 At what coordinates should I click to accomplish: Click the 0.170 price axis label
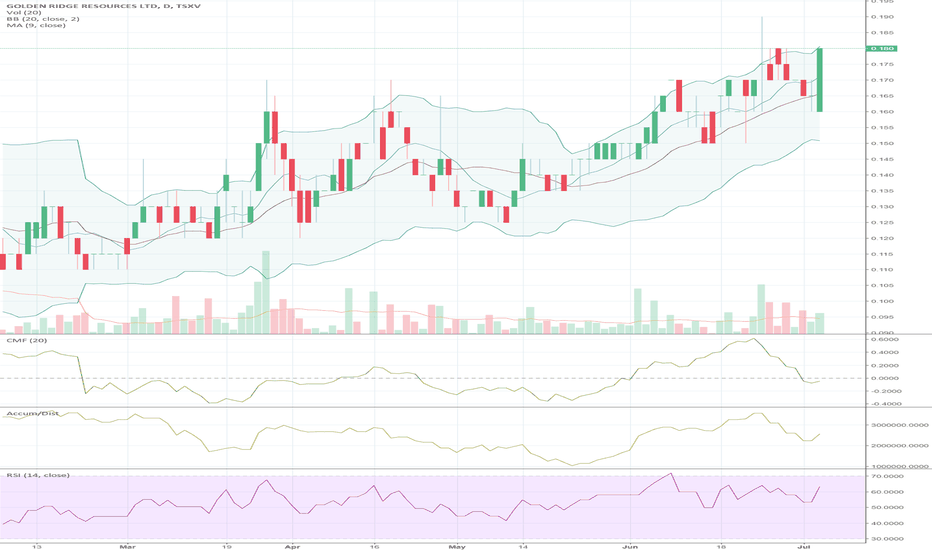point(882,80)
